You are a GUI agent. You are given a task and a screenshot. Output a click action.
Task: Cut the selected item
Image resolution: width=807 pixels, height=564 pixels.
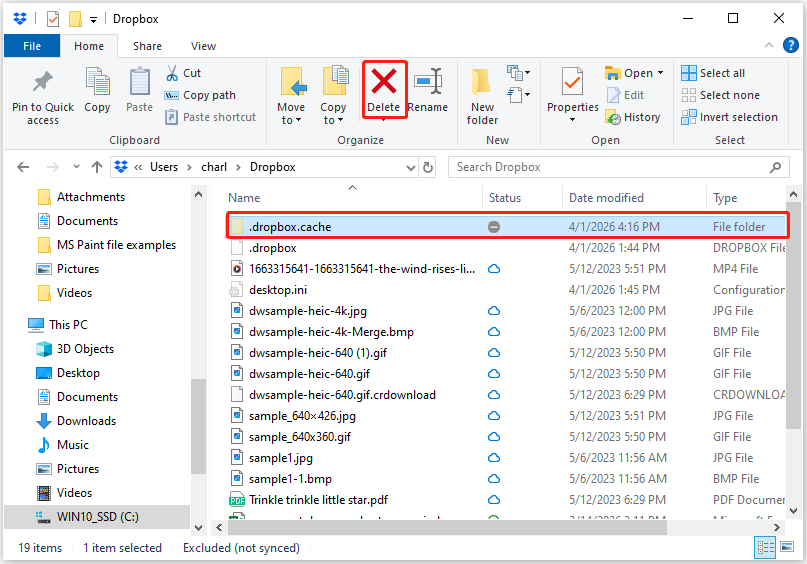184,73
